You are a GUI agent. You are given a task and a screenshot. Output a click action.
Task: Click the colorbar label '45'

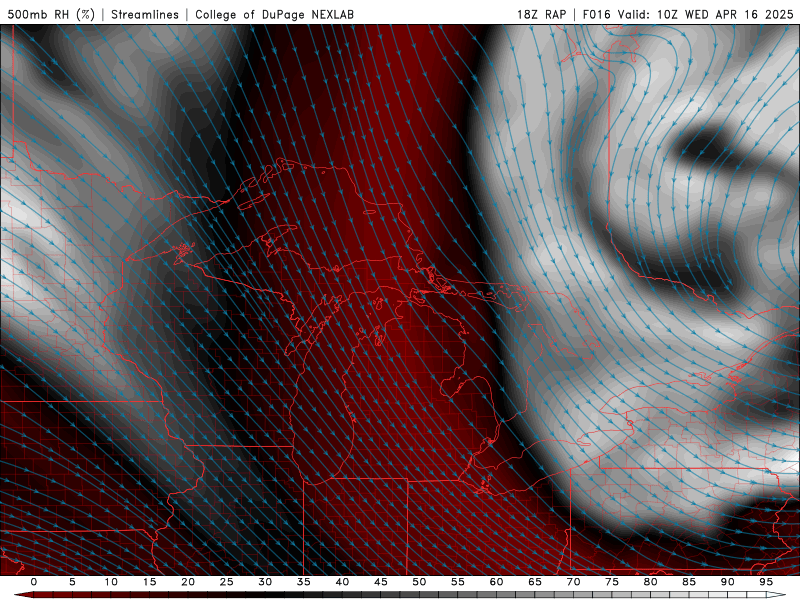pos(381,582)
